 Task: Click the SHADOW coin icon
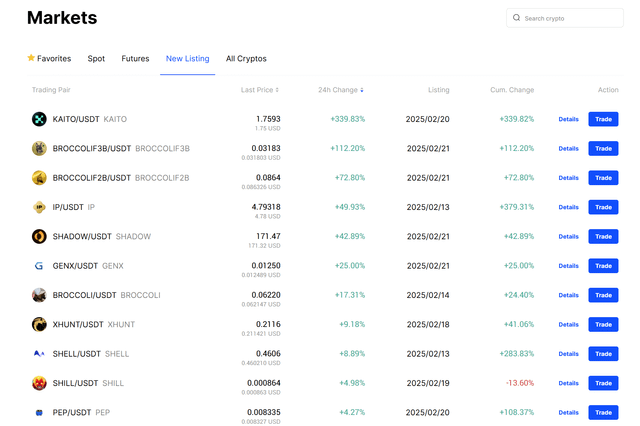click(x=39, y=236)
